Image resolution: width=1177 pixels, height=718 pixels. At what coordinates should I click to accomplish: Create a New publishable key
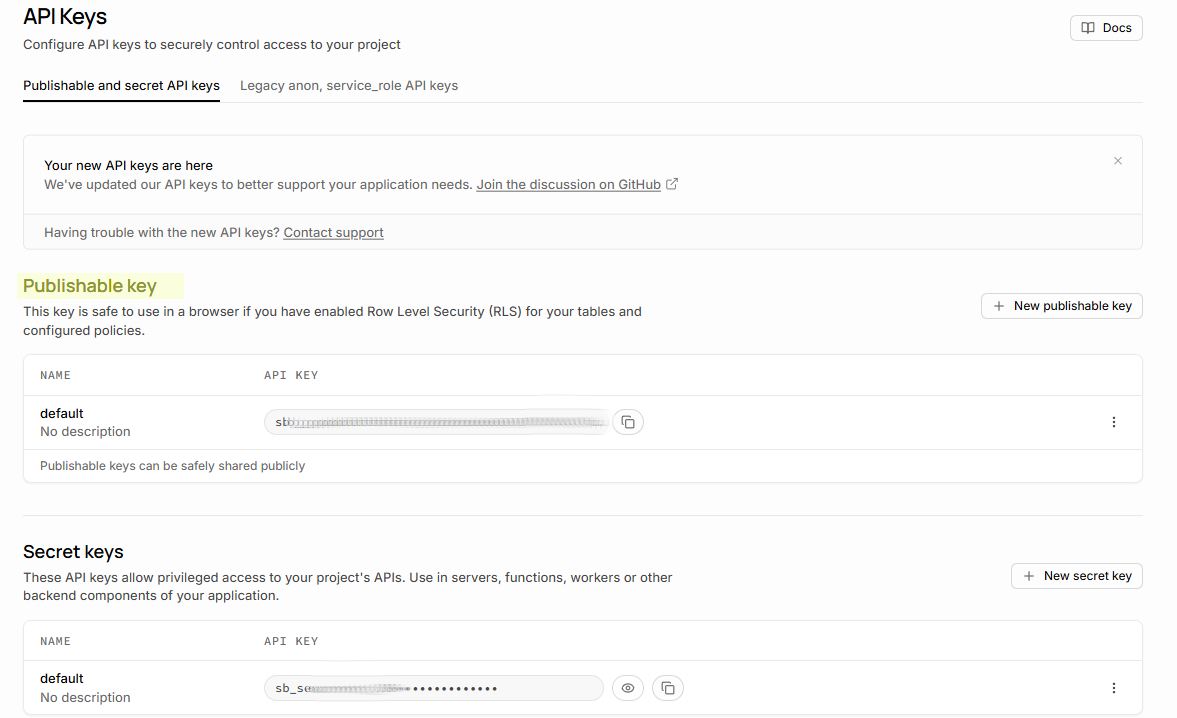coord(1061,306)
